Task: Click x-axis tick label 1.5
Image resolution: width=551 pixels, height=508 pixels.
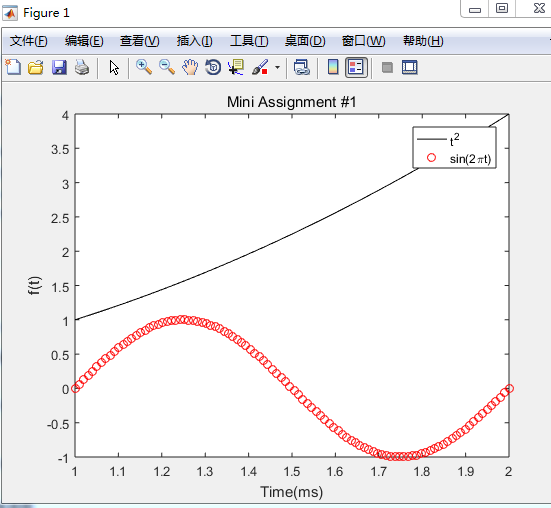Action: pyautogui.click(x=292, y=471)
